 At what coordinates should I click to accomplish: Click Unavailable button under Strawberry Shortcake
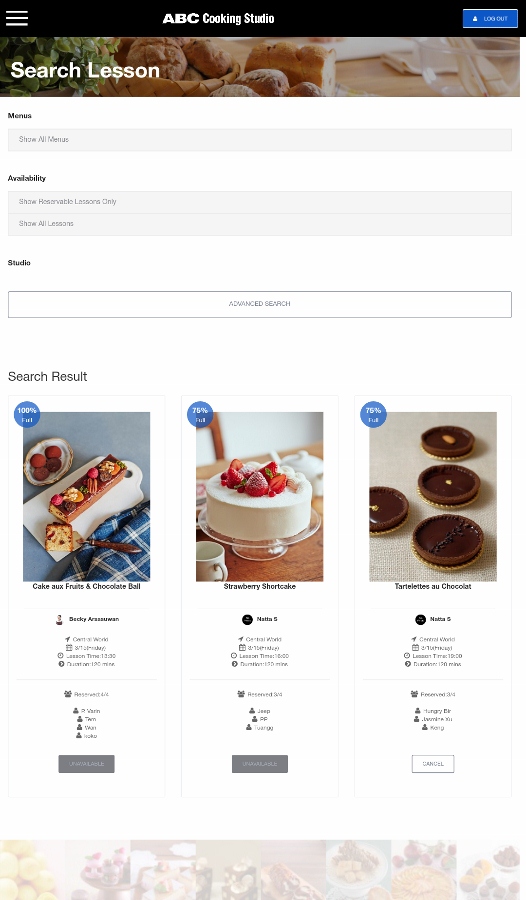click(260, 764)
